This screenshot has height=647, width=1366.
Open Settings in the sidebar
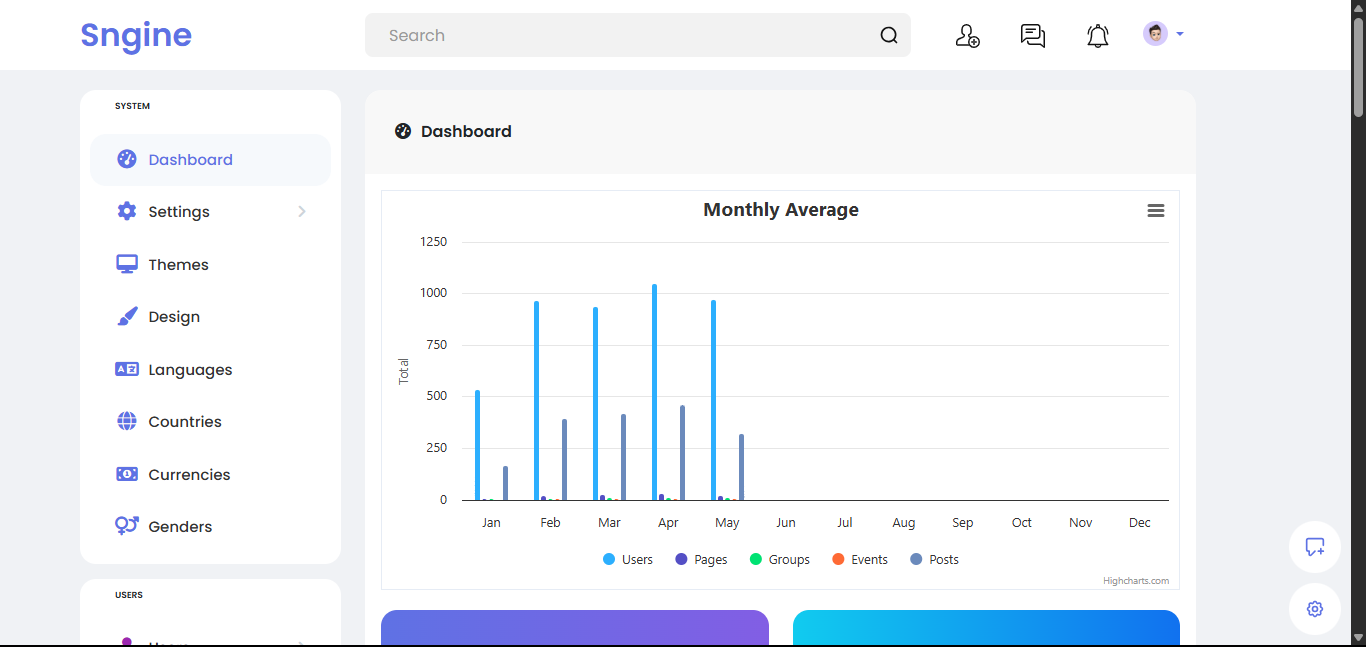[210, 212]
